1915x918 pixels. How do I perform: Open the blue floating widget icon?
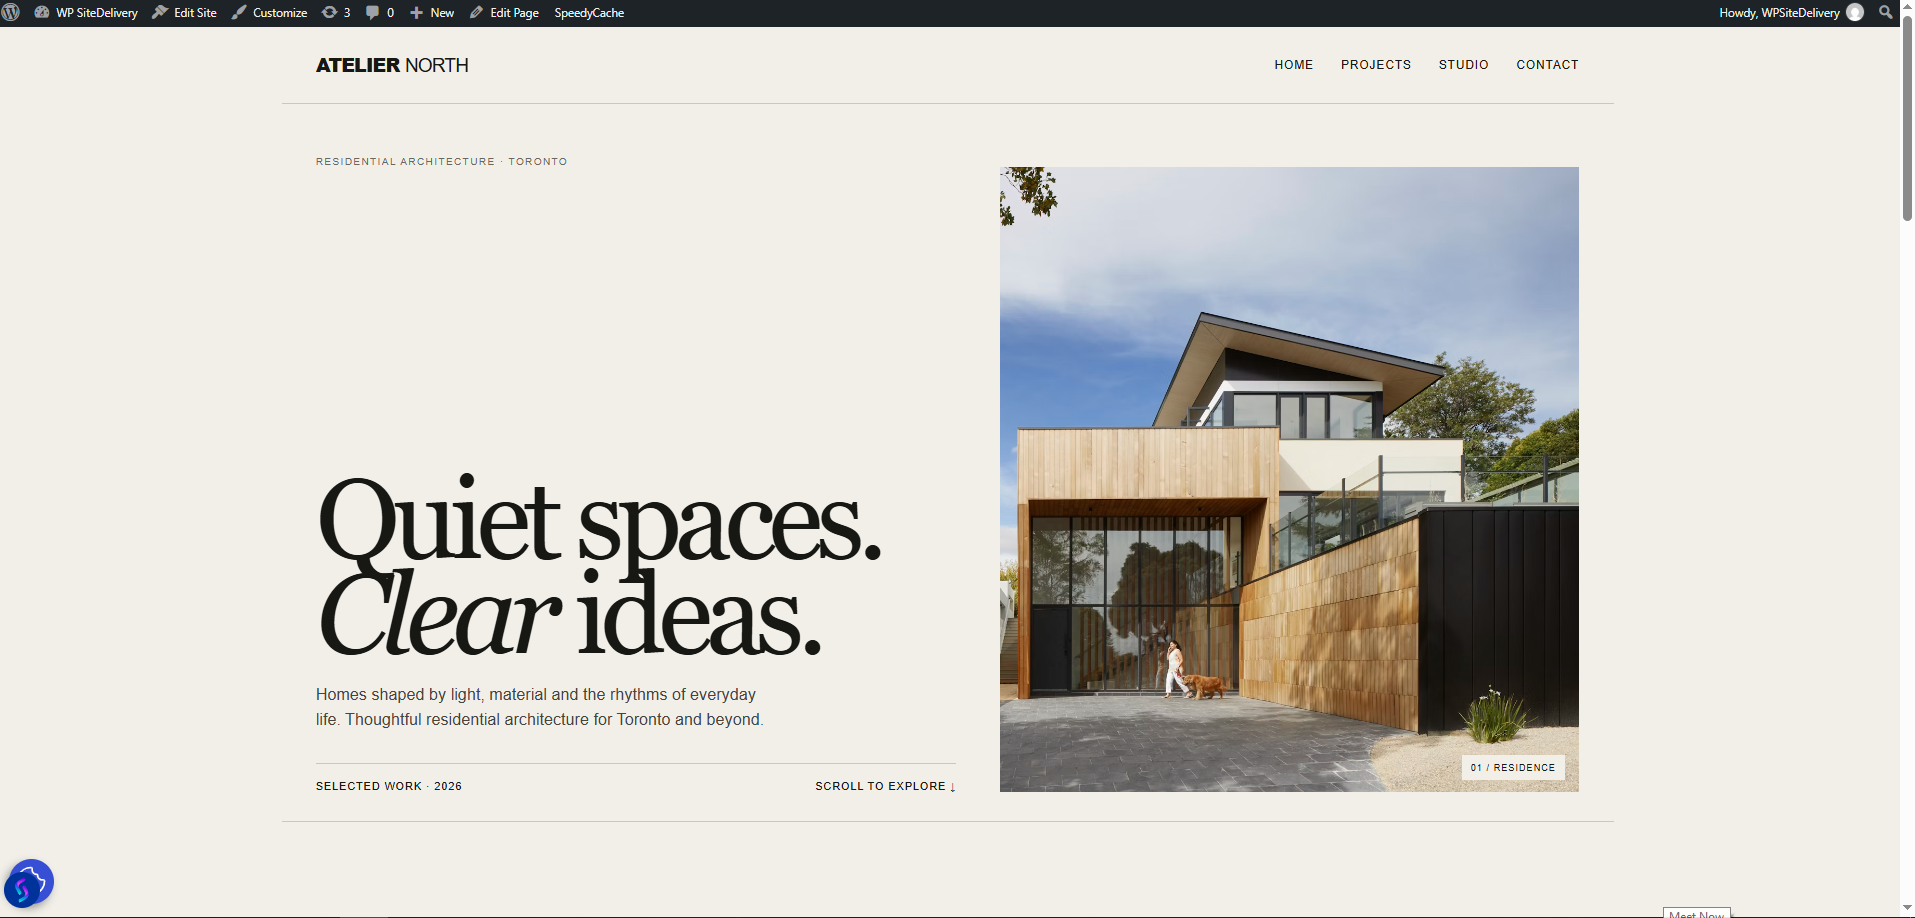pyautogui.click(x=28, y=884)
